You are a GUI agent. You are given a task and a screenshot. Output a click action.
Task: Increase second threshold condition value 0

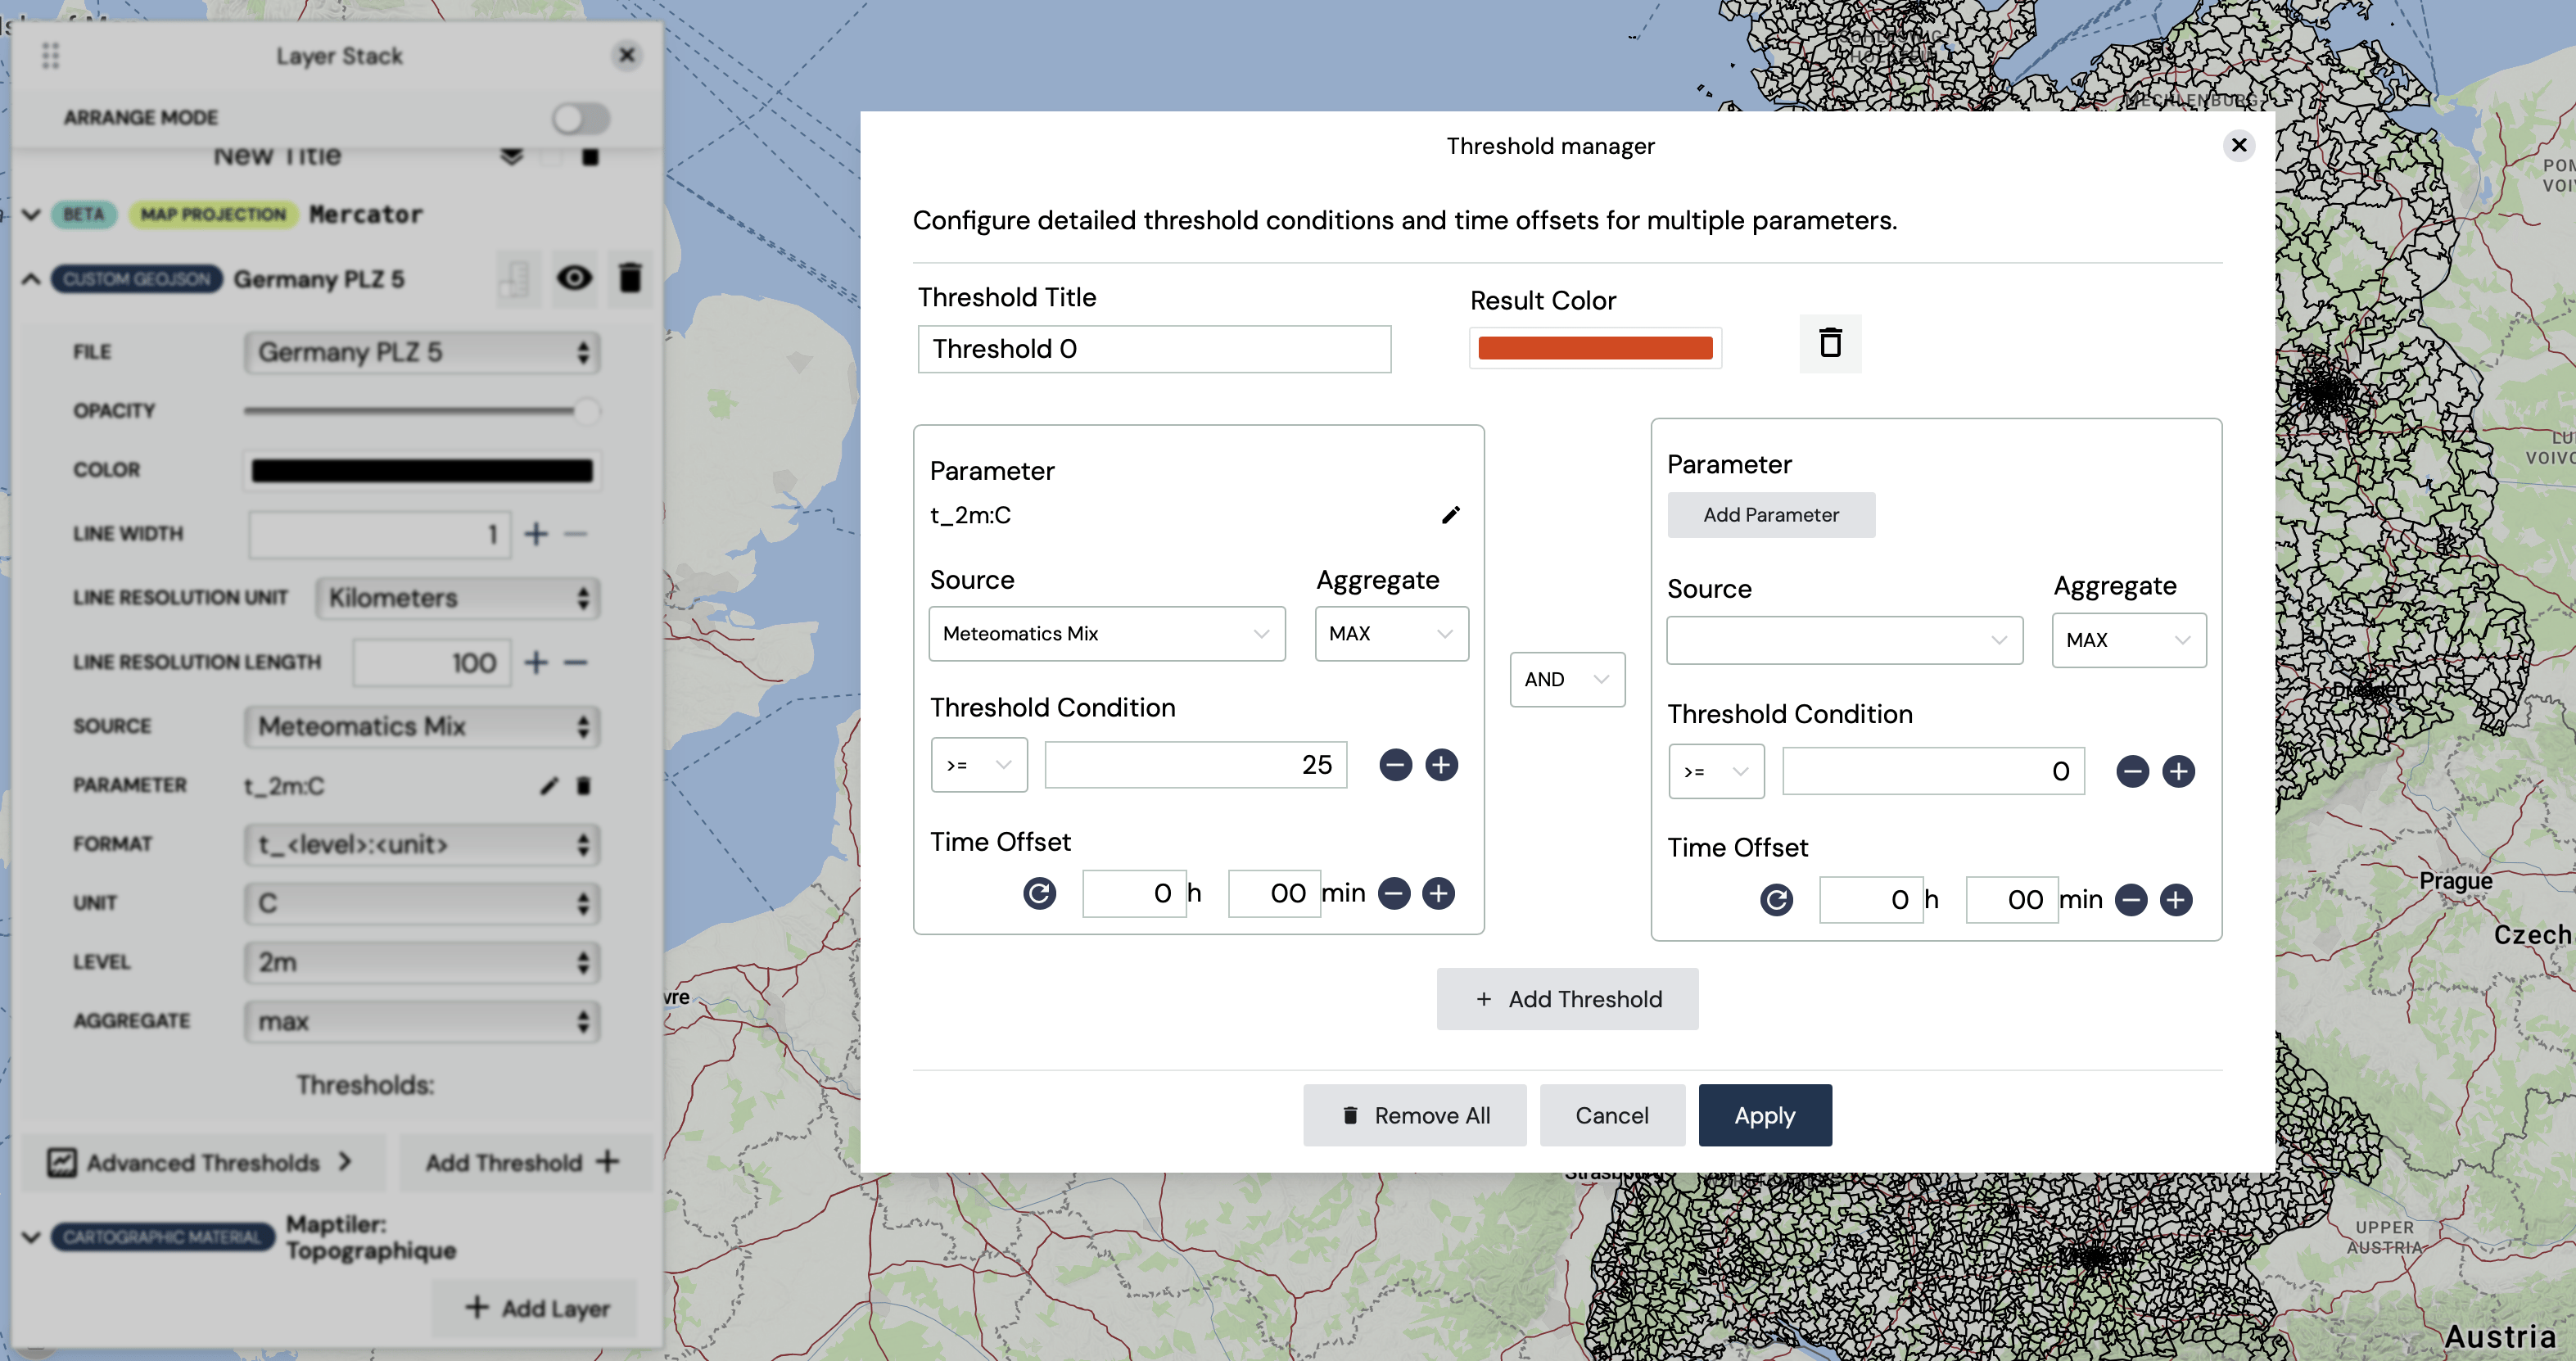[x=2178, y=771]
